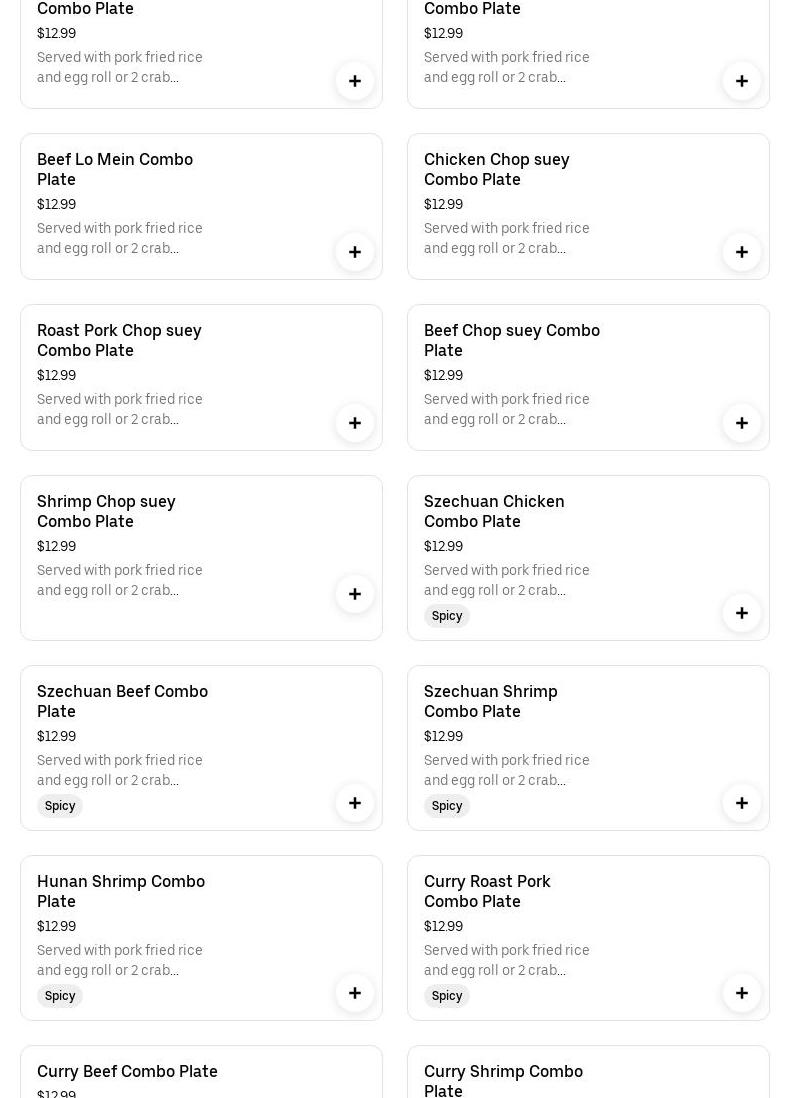The image size is (804, 1098).
Task: Add Curry Roast Pork Combo Plate
Action: (742, 993)
